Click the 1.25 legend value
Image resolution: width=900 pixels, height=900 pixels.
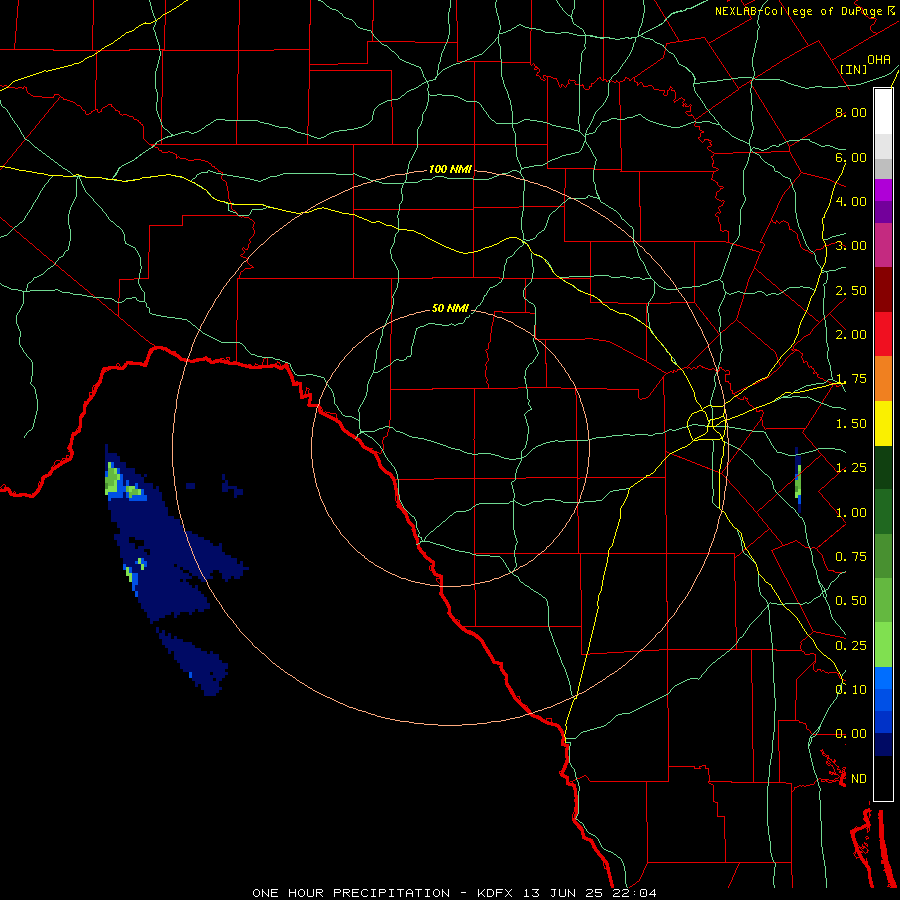click(x=851, y=468)
